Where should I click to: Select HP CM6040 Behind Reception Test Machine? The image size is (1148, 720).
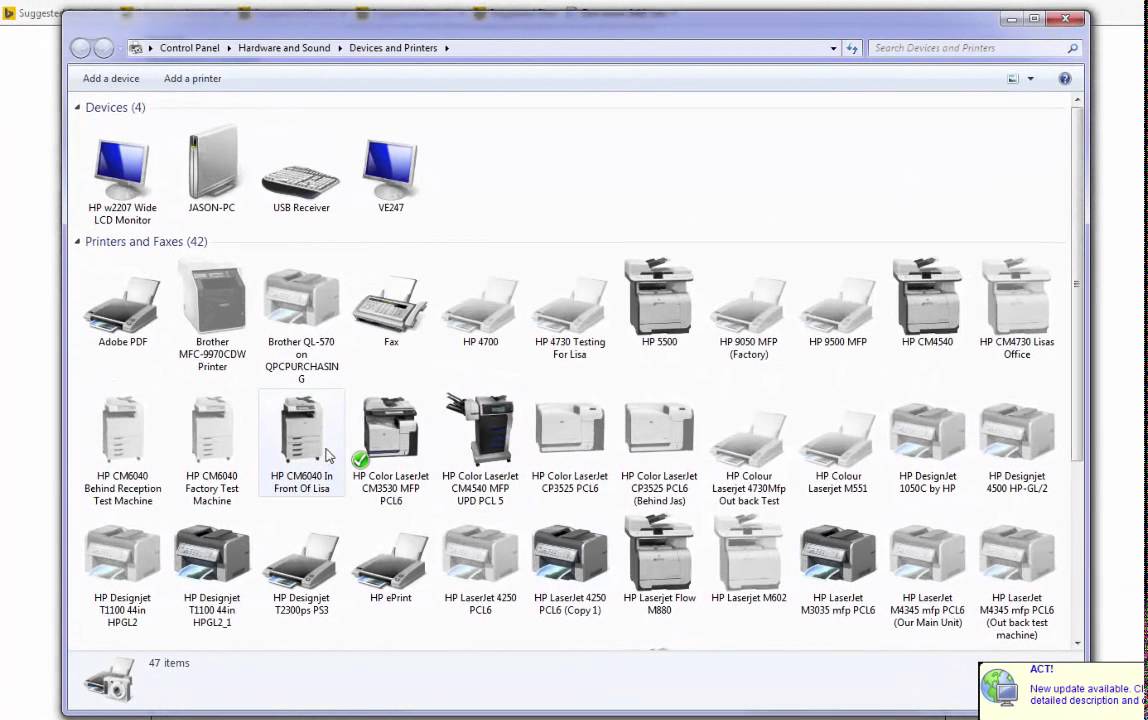tap(122, 450)
